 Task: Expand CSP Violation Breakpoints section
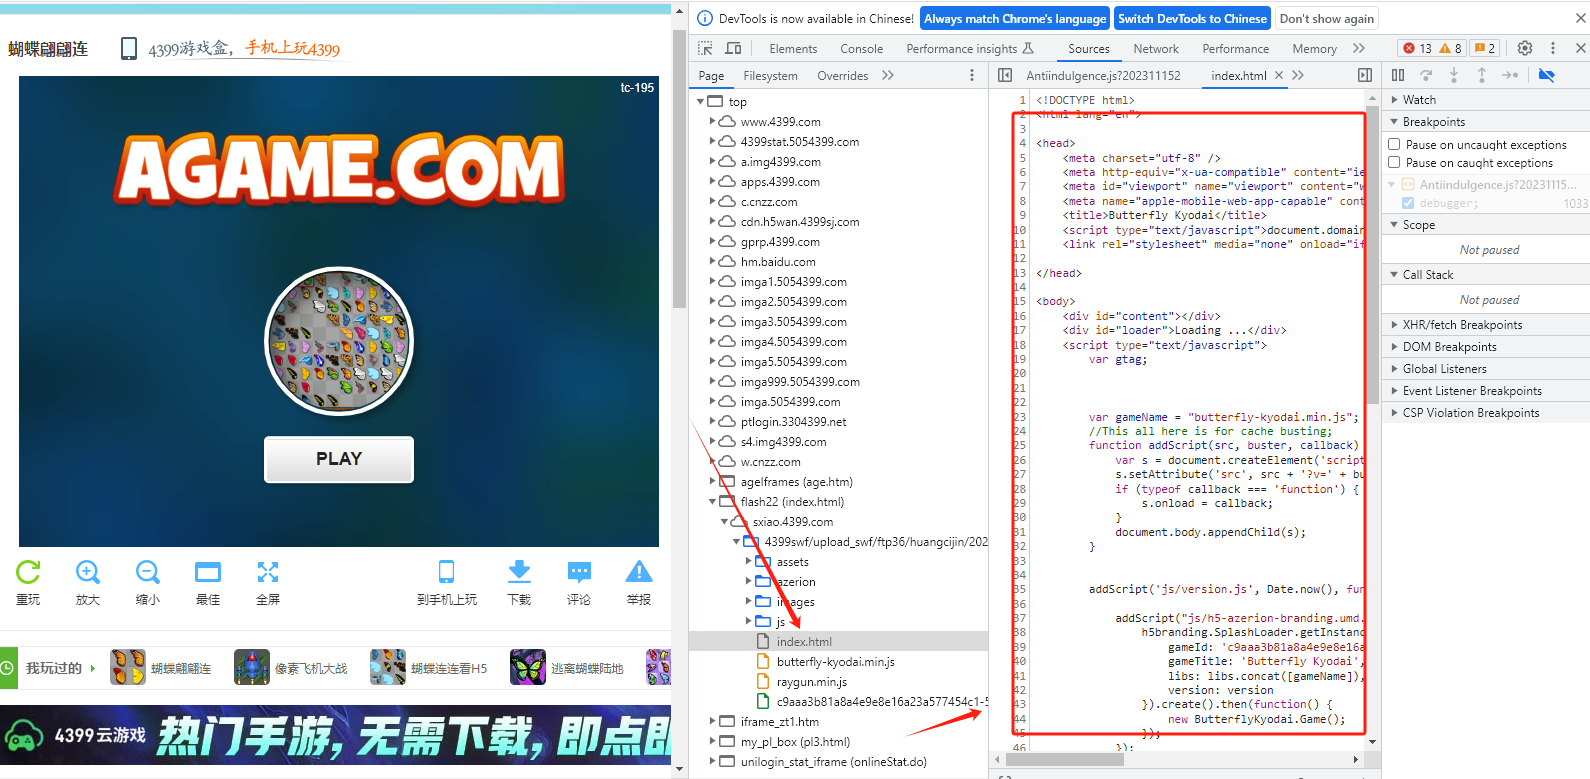click(x=1486, y=412)
